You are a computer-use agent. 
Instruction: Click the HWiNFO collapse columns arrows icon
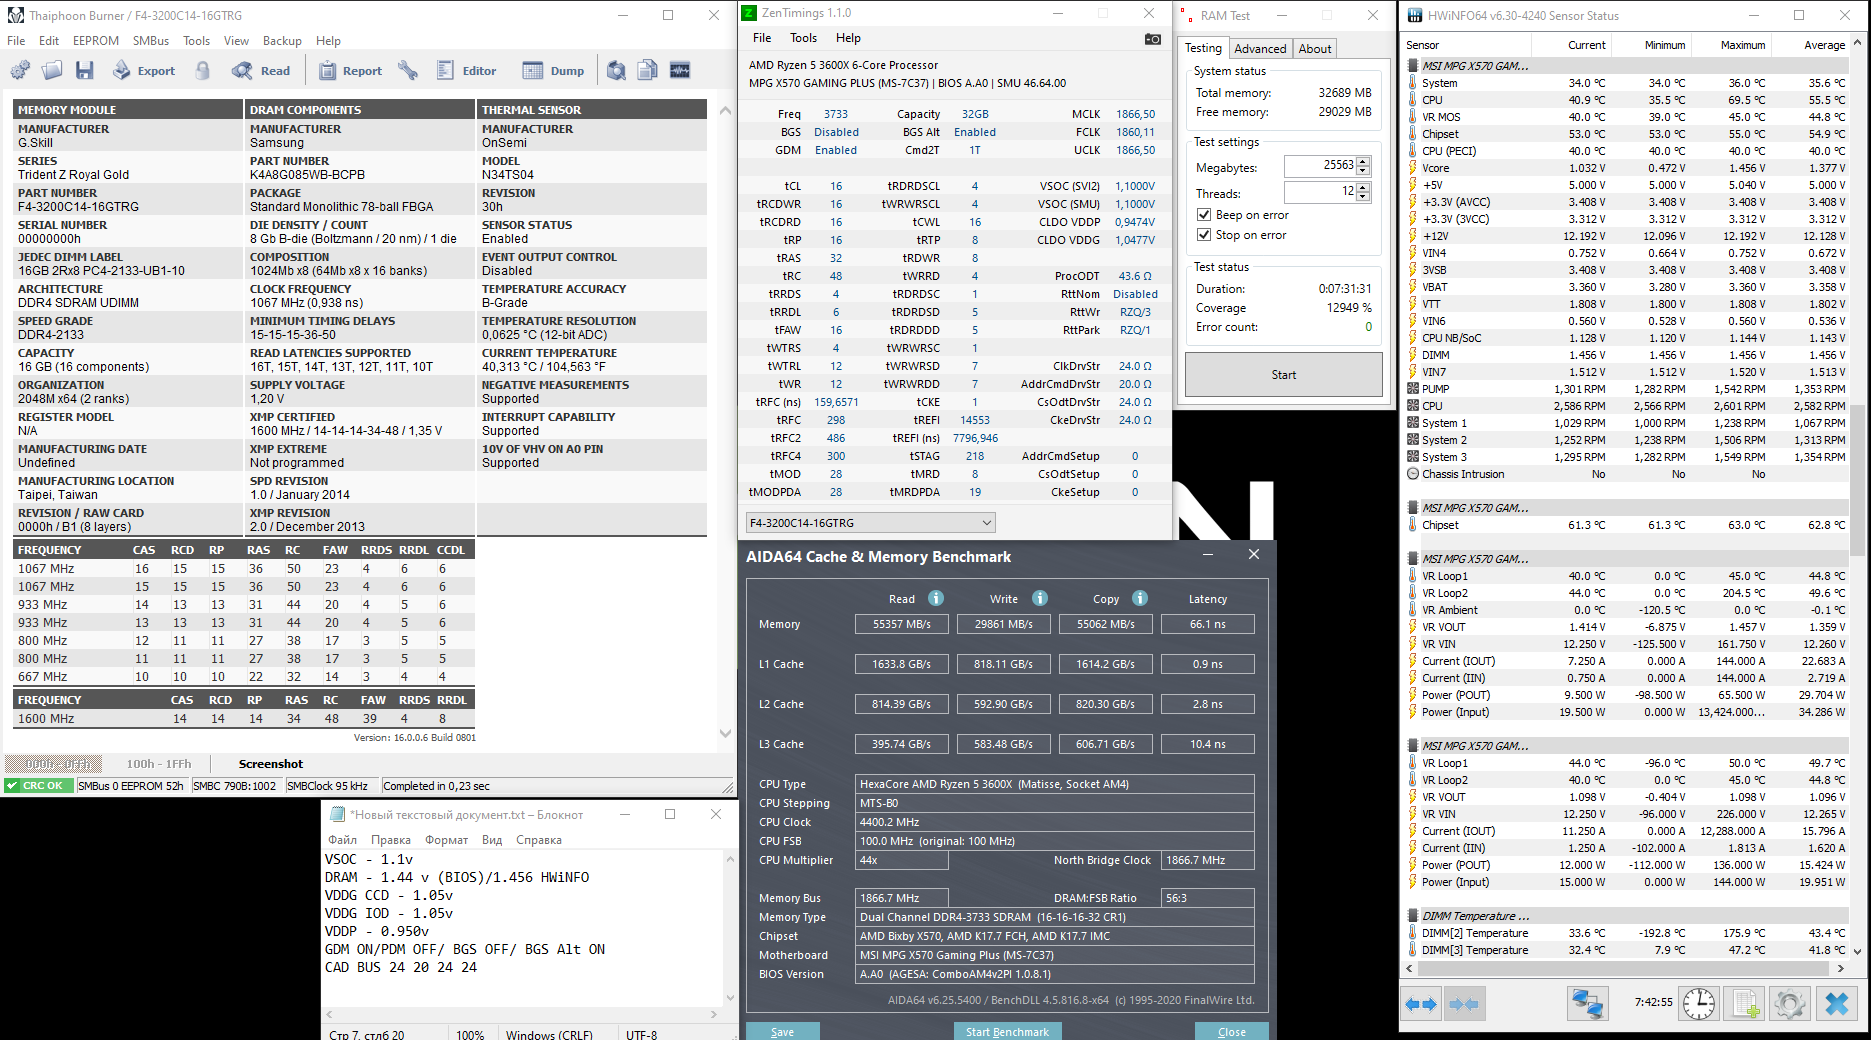[x=1464, y=1003]
